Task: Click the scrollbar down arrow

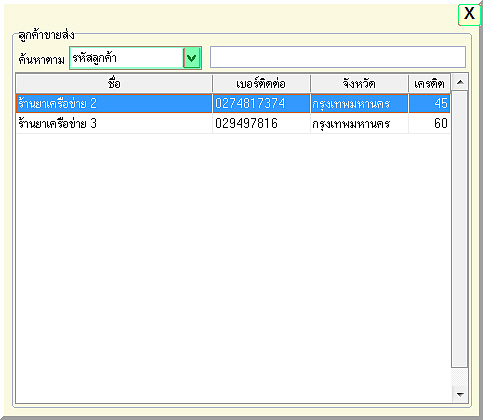Action: pos(460,395)
